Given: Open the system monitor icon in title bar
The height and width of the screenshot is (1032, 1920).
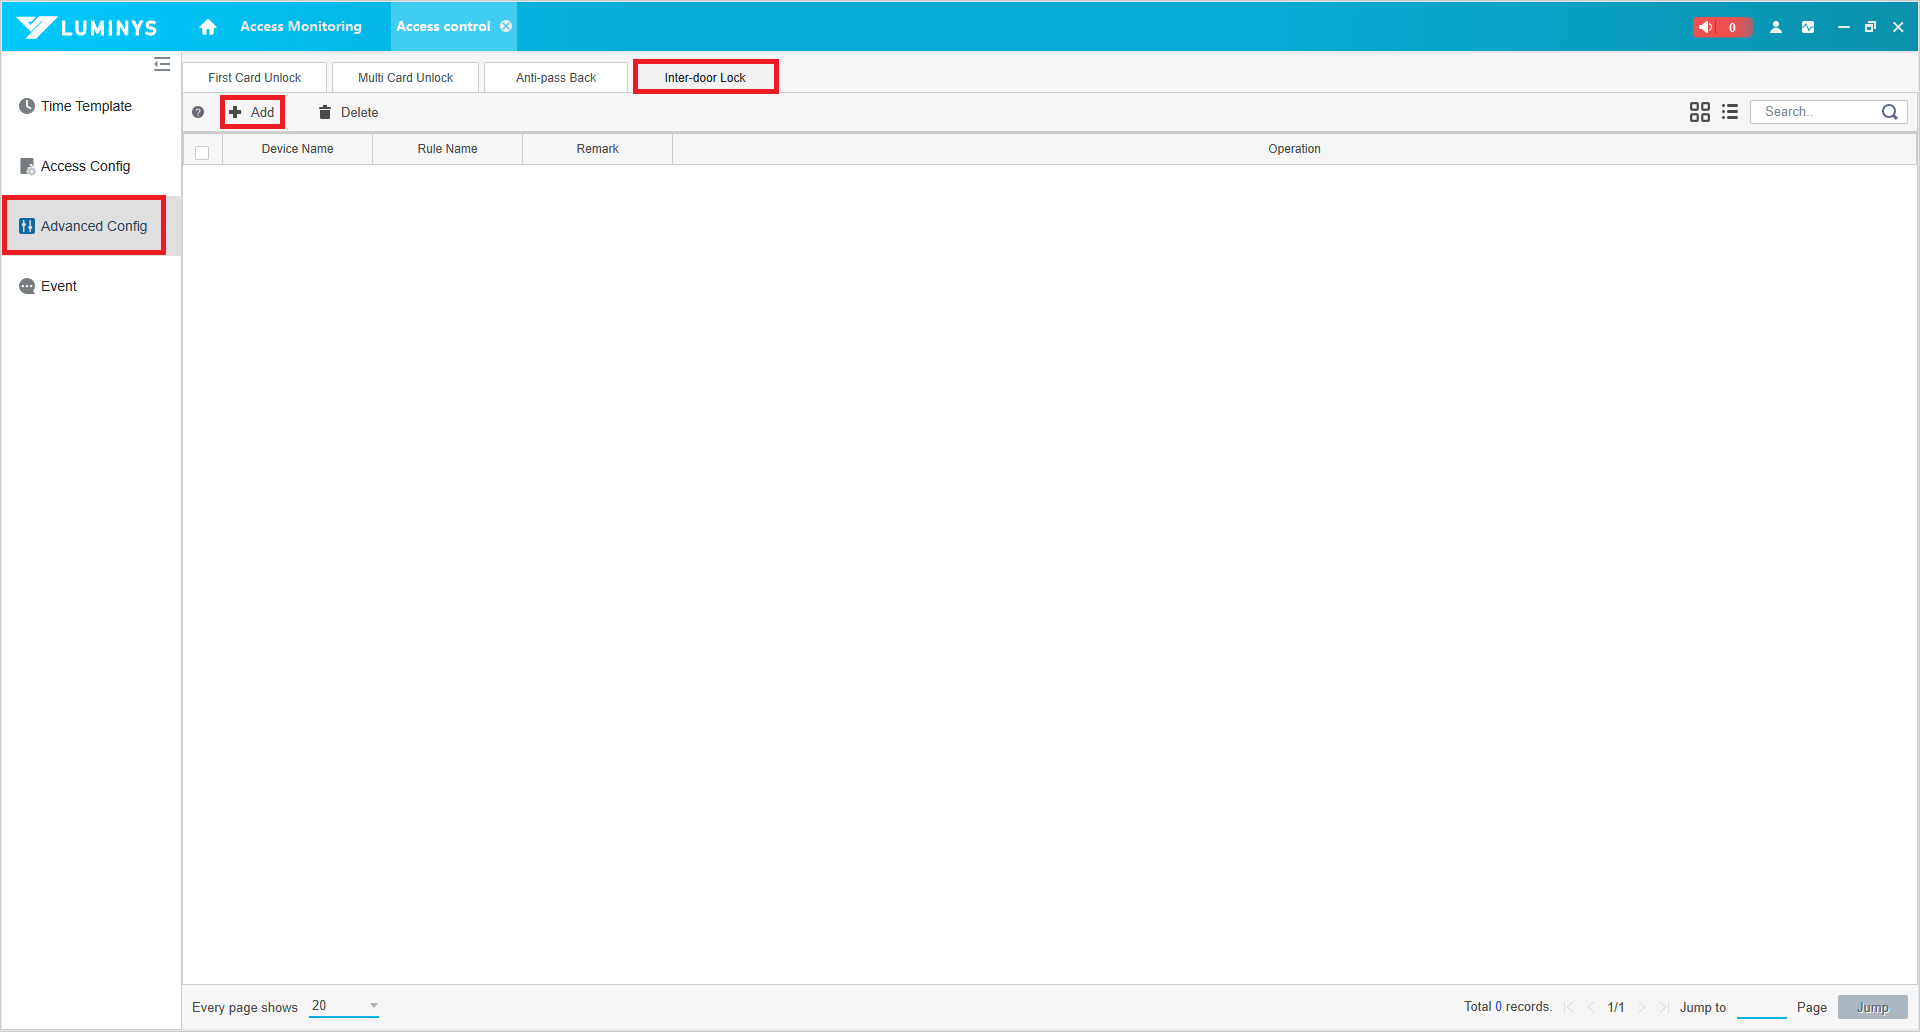Looking at the screenshot, I should [x=1808, y=27].
